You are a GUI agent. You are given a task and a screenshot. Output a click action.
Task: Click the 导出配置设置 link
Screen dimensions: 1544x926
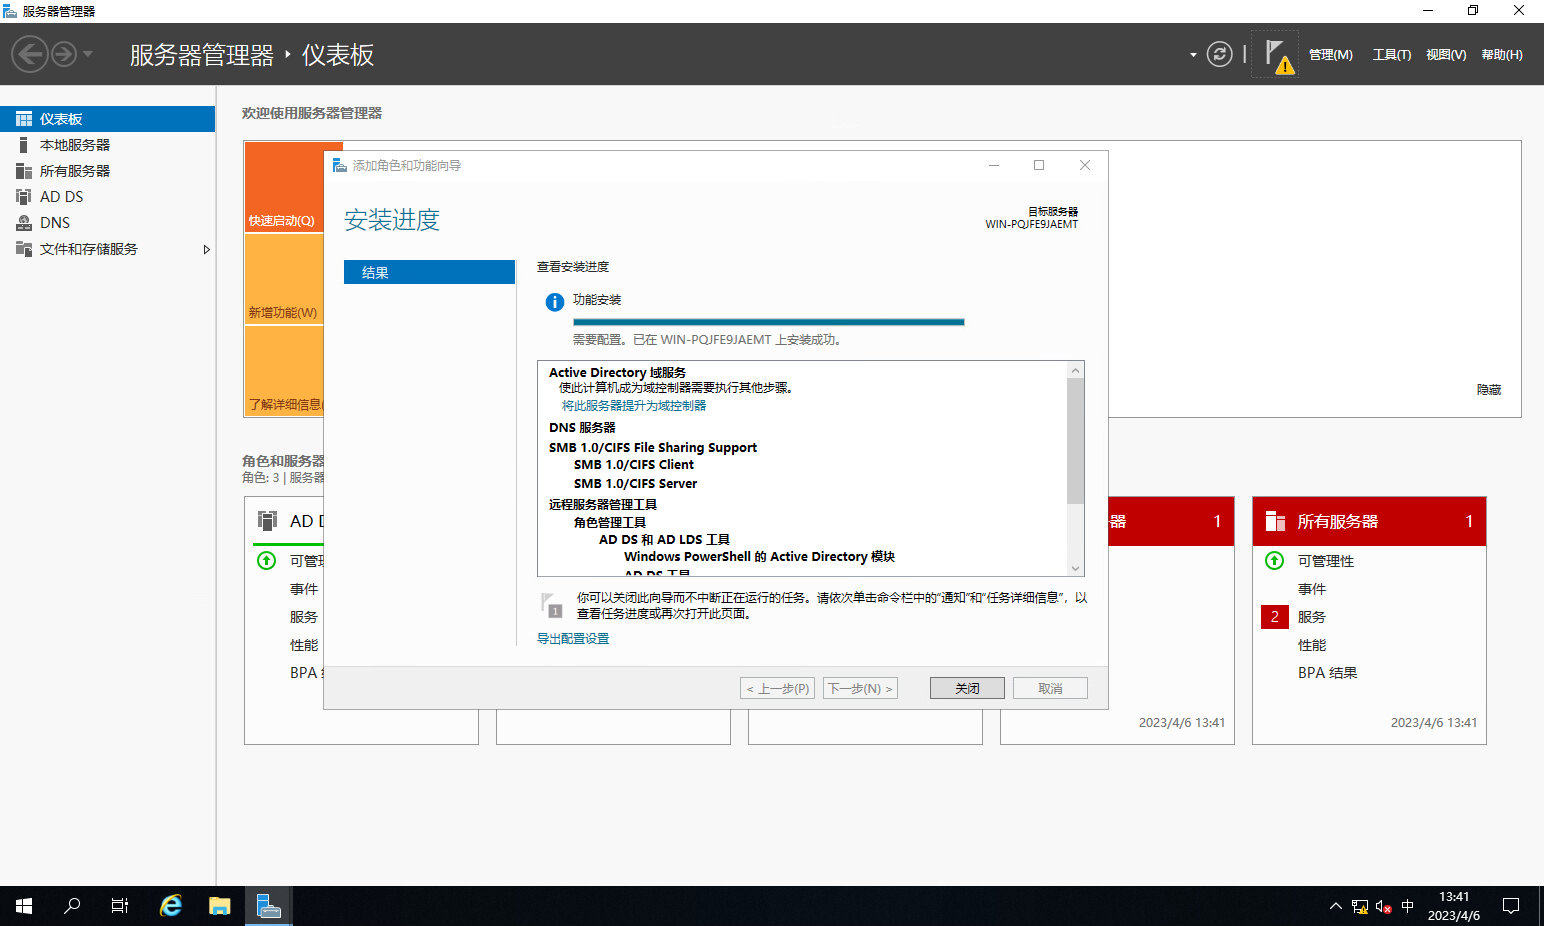tap(573, 639)
